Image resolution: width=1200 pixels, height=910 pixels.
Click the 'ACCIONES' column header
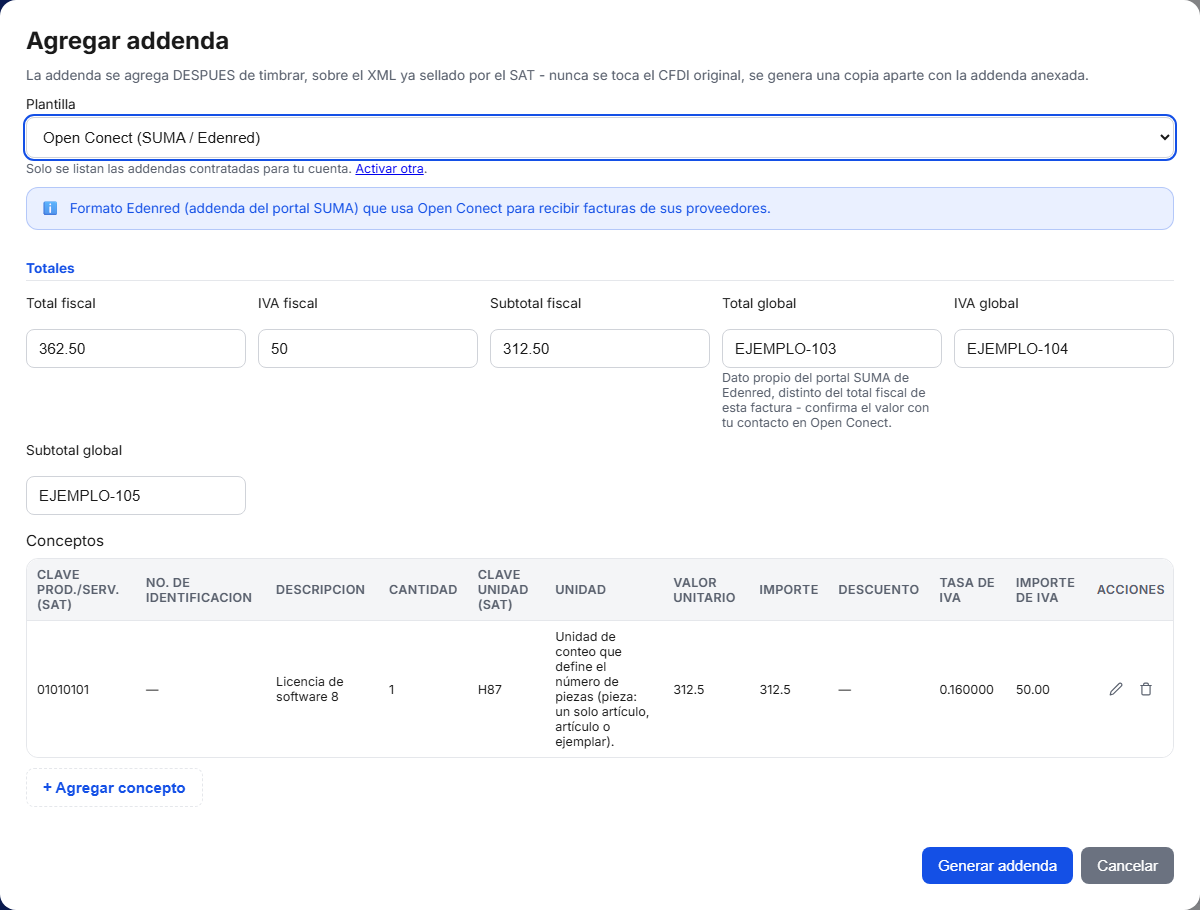(x=1130, y=590)
